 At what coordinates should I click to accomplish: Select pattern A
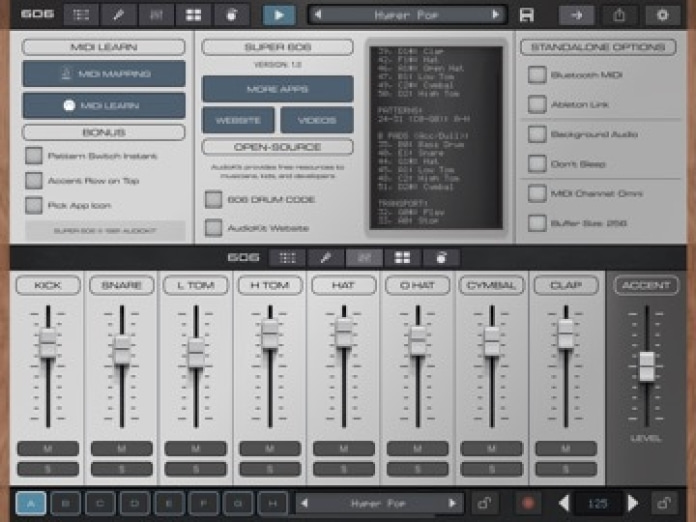point(31,503)
